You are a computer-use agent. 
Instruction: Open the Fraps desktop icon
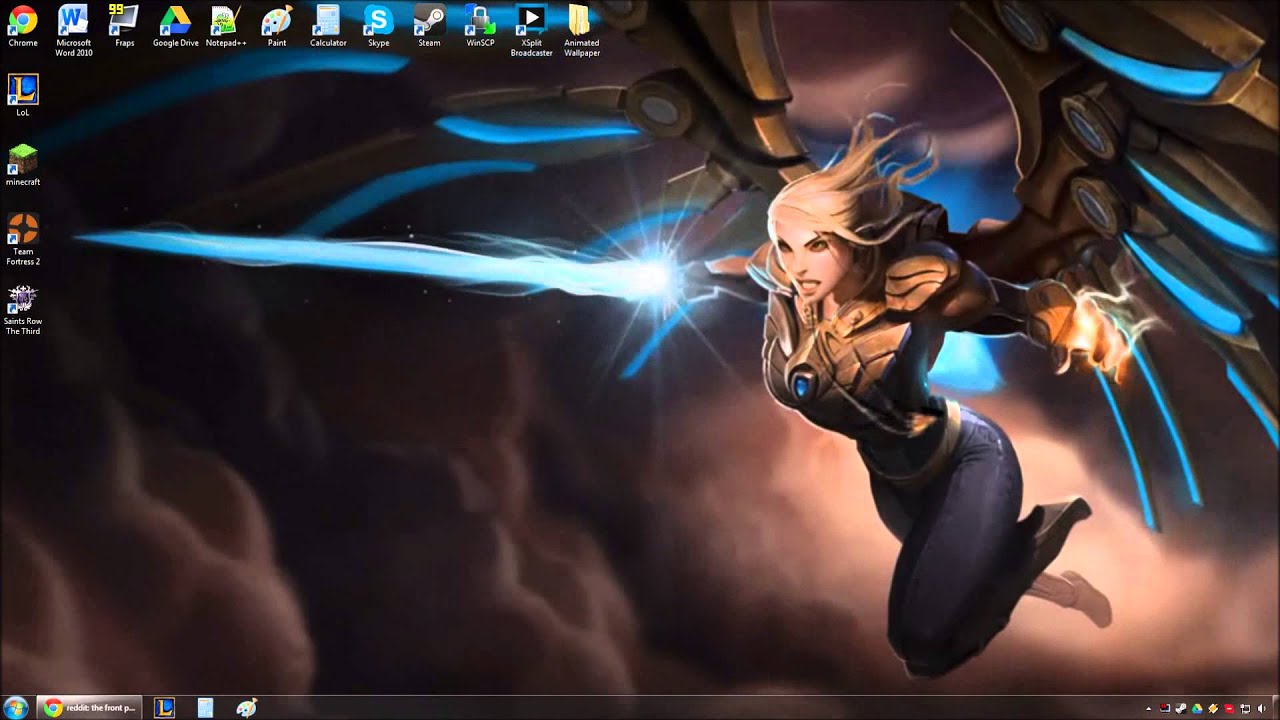click(124, 26)
